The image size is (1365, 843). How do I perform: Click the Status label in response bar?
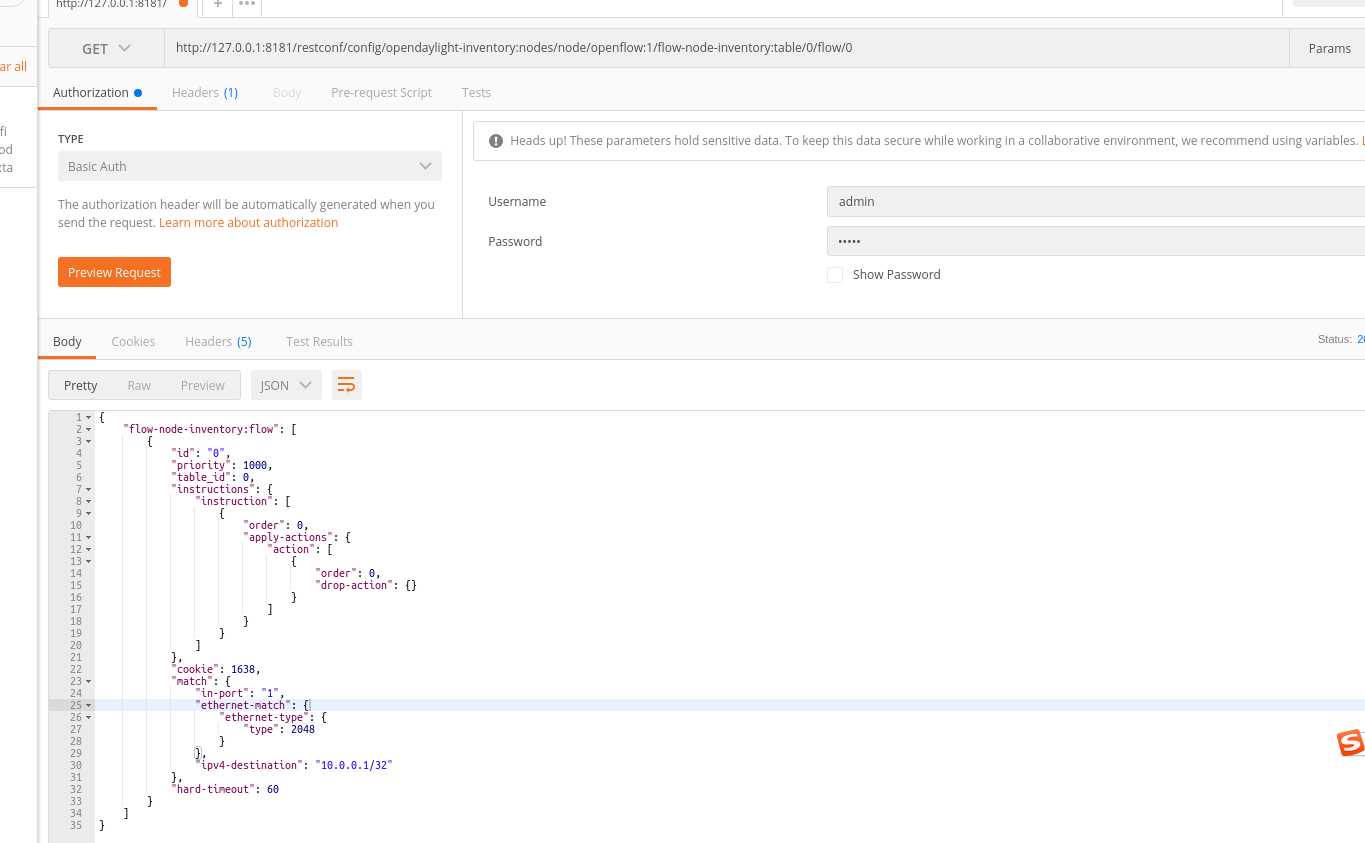tap(1335, 340)
